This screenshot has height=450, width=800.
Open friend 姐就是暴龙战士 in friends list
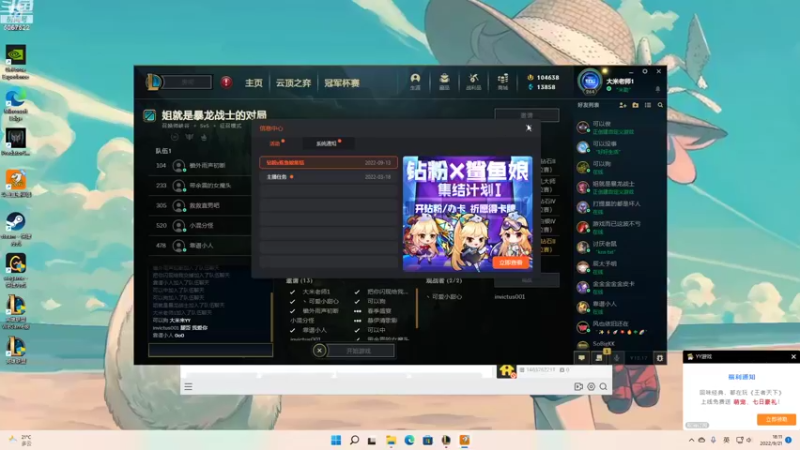[619, 187]
